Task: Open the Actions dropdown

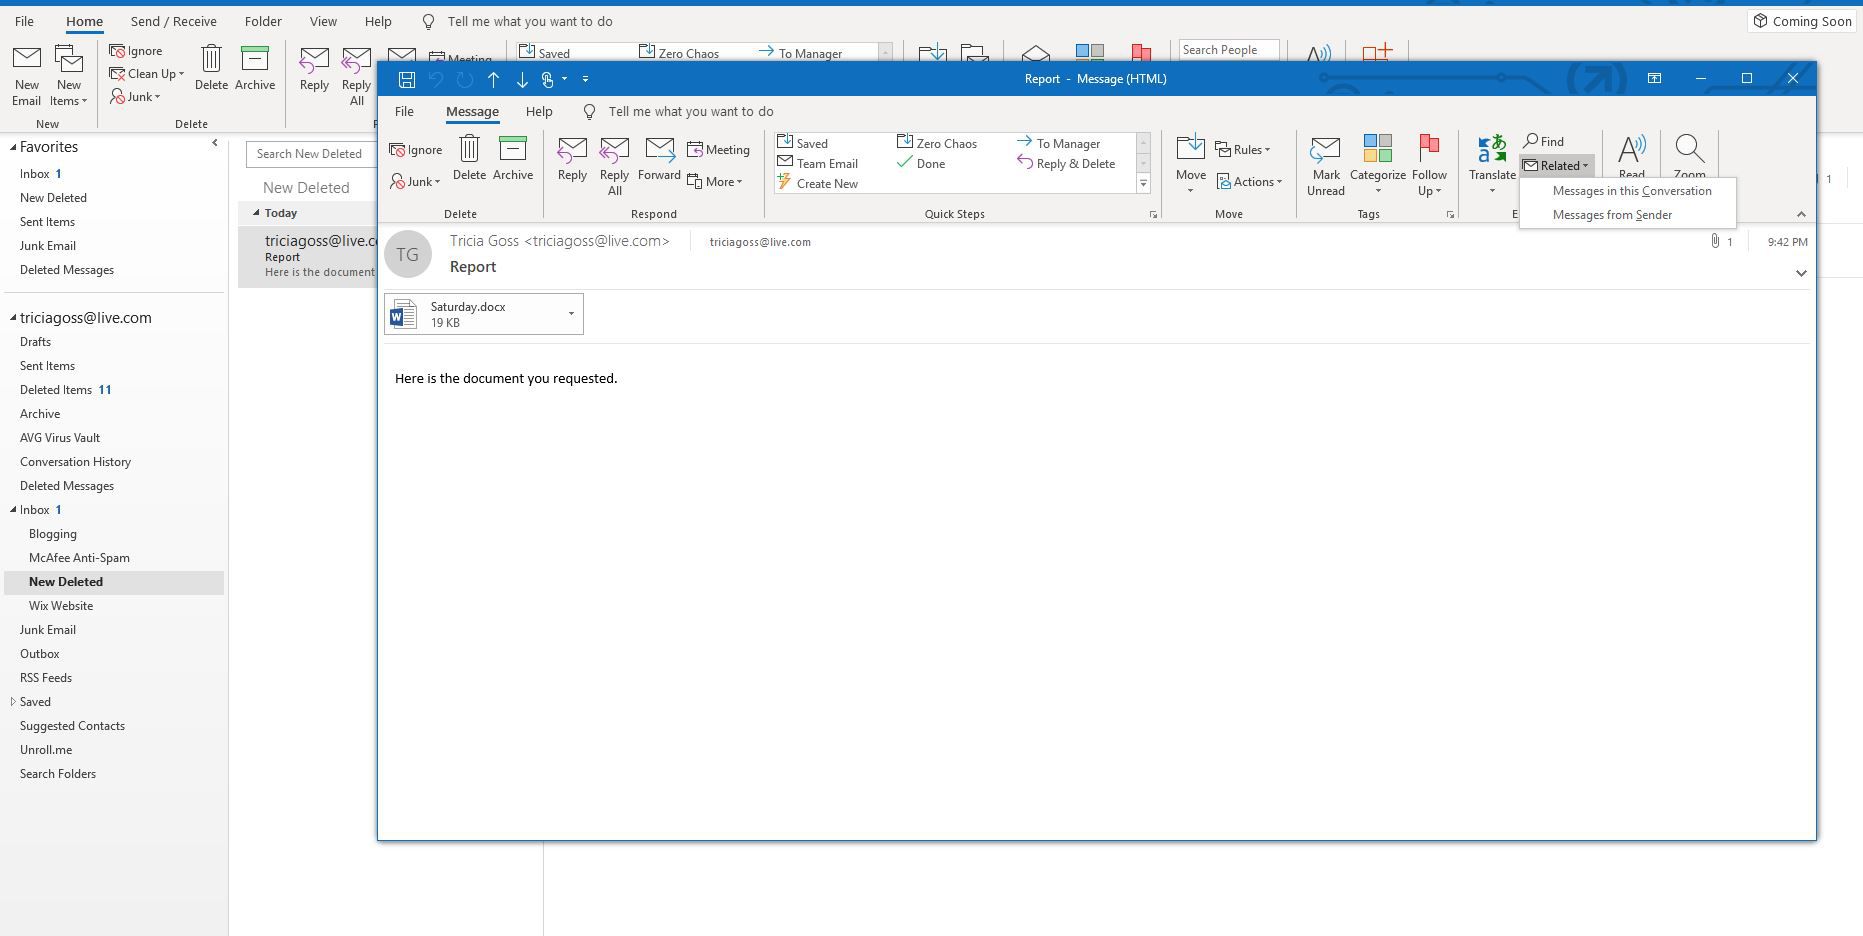Action: click(1249, 181)
